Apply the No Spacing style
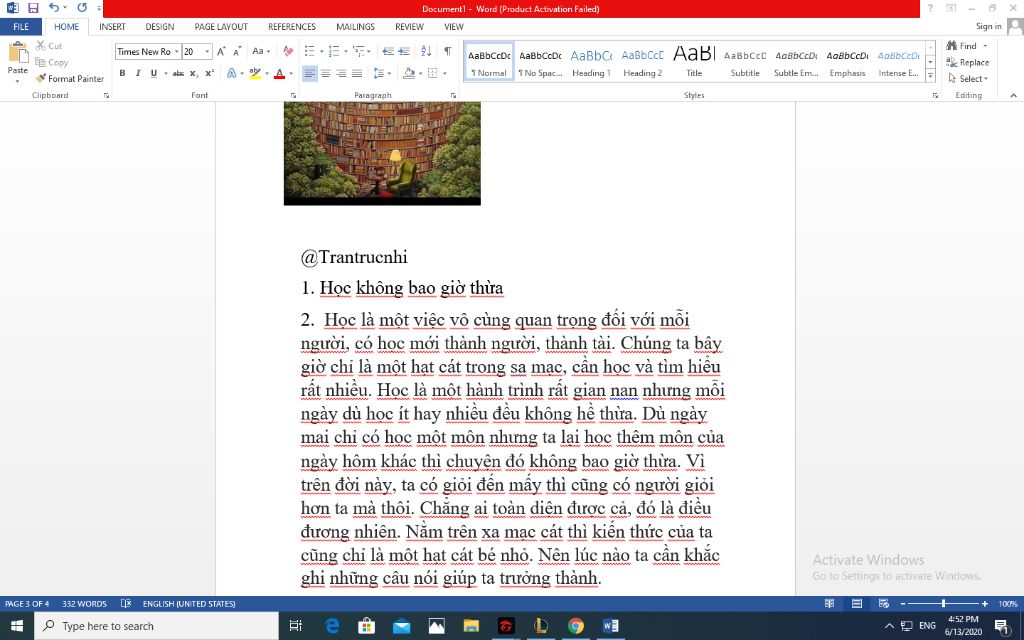The image size is (1024, 640). pos(540,62)
